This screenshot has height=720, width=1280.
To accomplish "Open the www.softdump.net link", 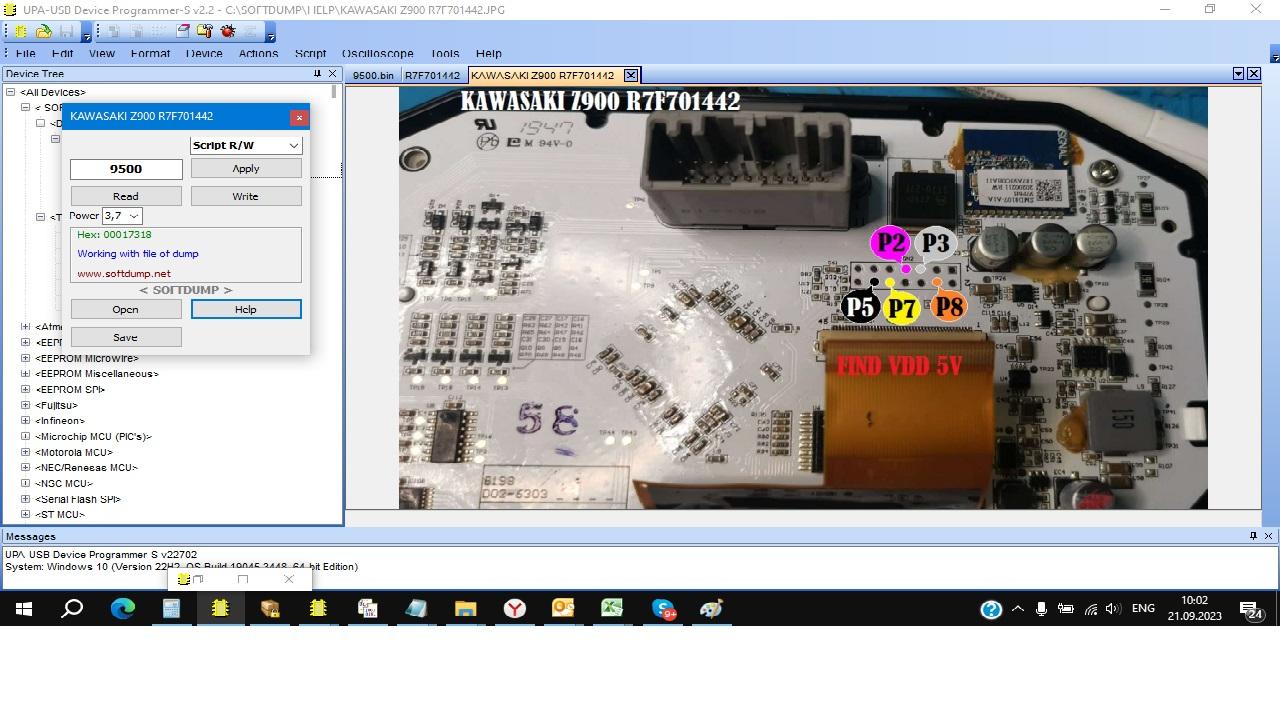I will click(x=124, y=273).
